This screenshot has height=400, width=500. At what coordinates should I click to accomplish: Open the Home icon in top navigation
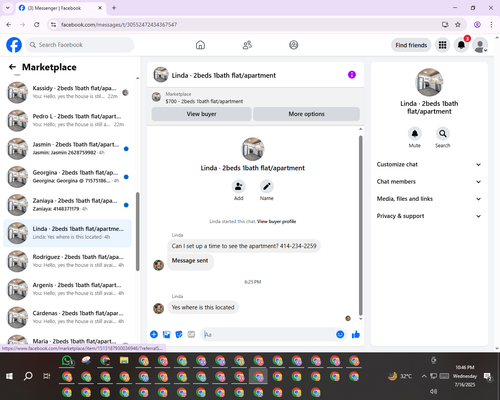[200, 45]
